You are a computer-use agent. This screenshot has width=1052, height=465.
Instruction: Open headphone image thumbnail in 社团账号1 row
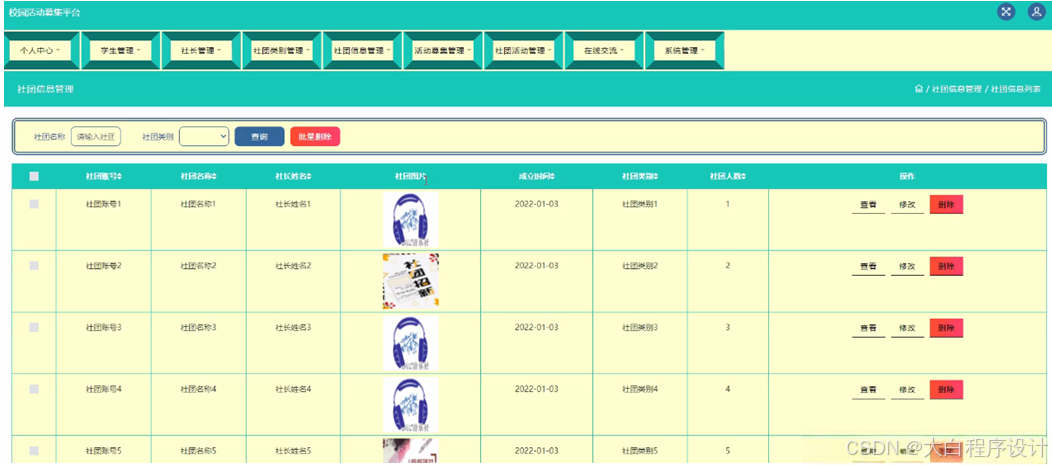[411, 219]
